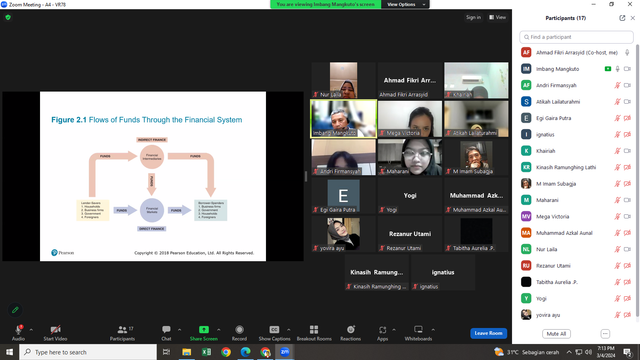The height and width of the screenshot is (360, 640).
Task: Click the panel divider handle beside gallery
Action: tap(306, 176)
